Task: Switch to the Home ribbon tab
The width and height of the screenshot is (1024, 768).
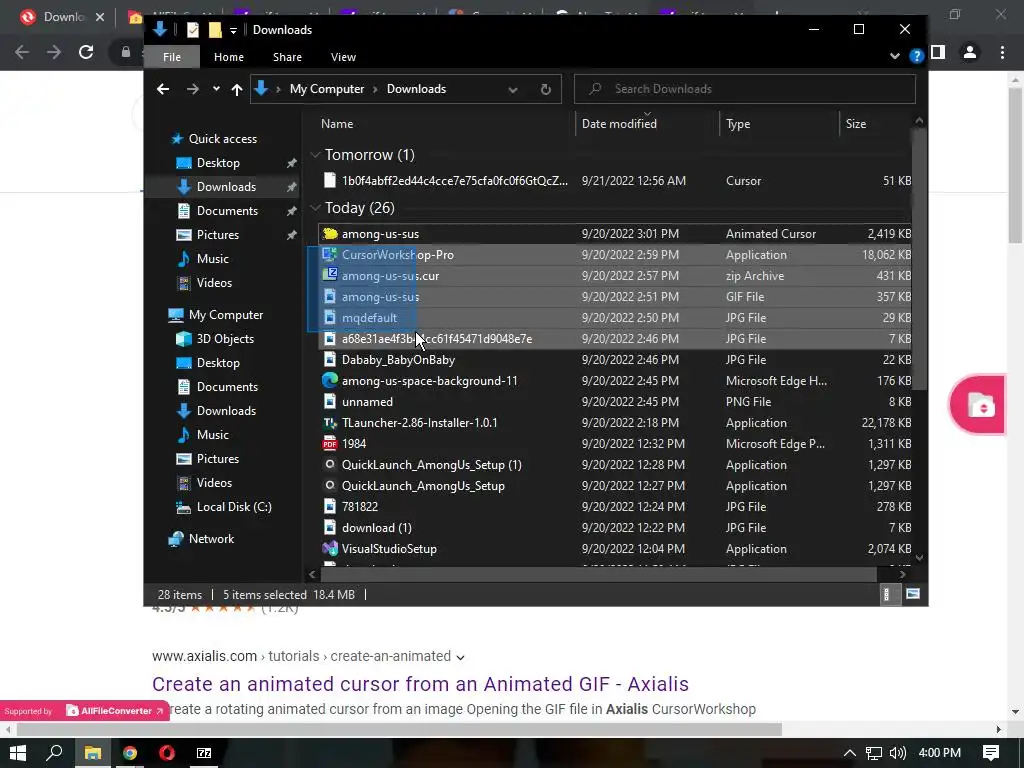Action: pyautogui.click(x=229, y=57)
